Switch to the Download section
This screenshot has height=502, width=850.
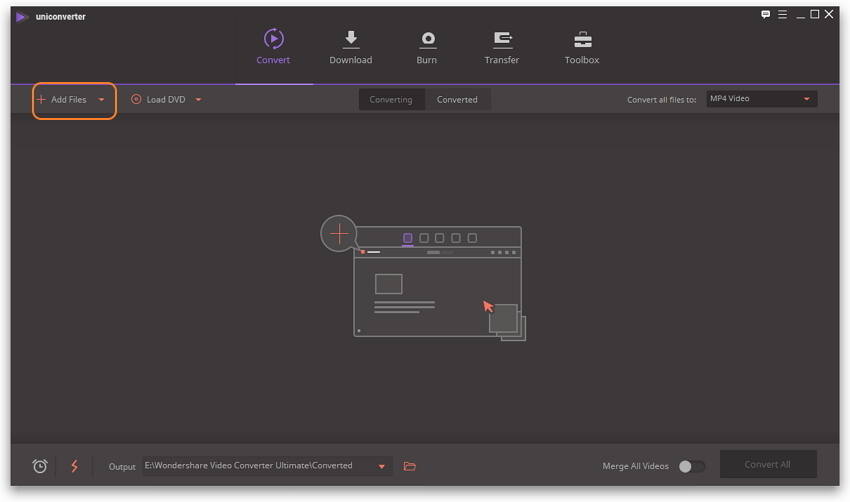click(x=351, y=47)
